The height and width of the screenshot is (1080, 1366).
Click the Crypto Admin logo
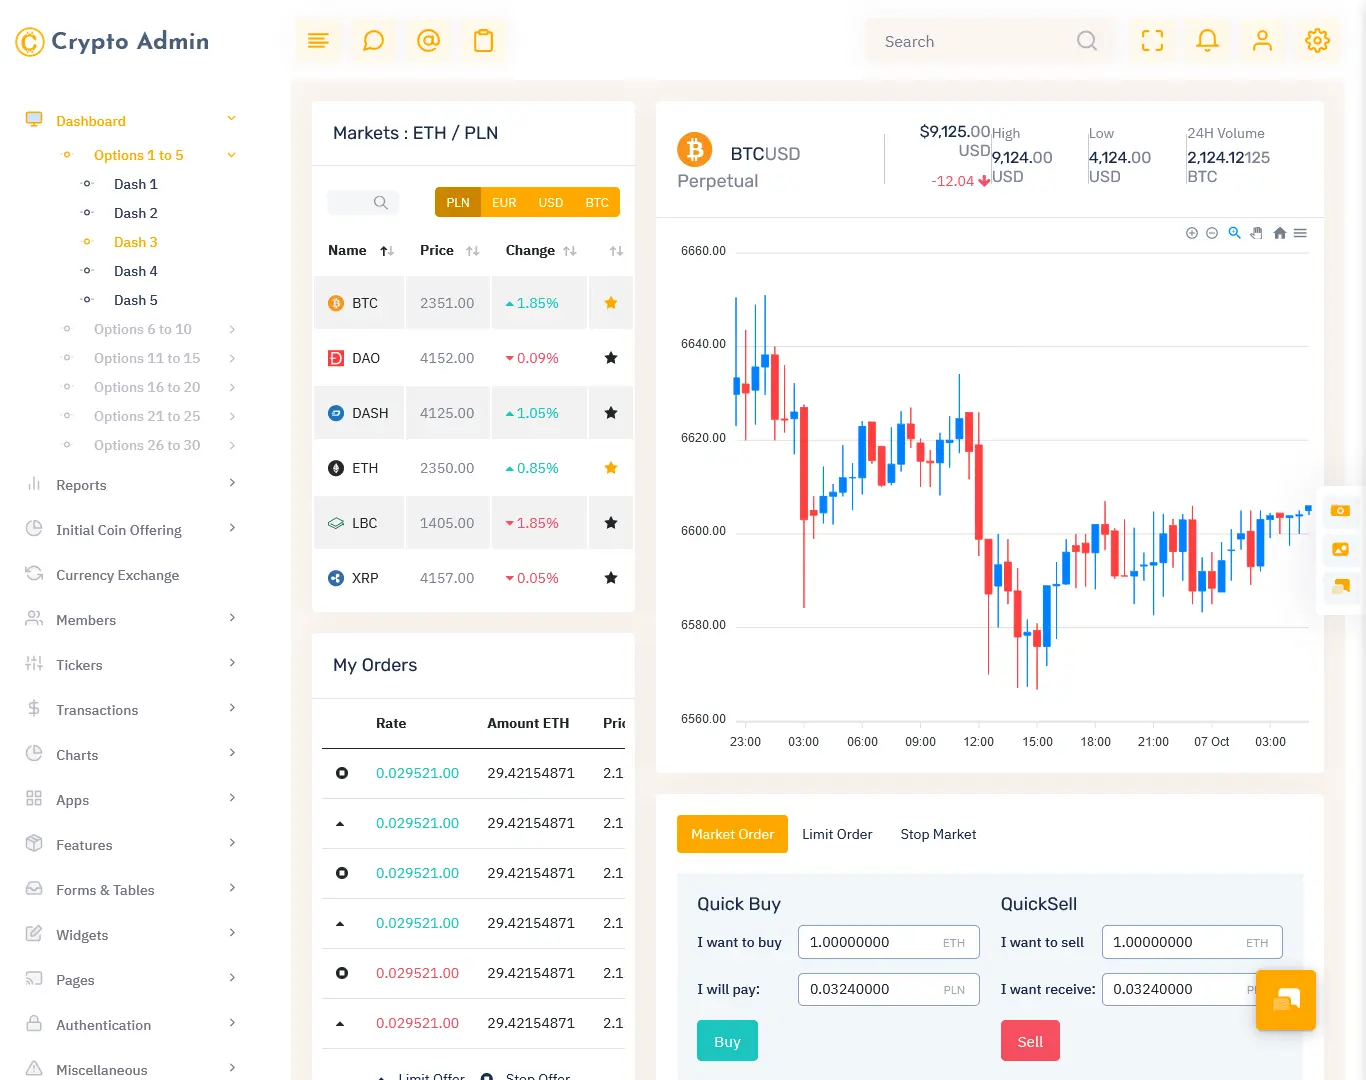click(112, 41)
